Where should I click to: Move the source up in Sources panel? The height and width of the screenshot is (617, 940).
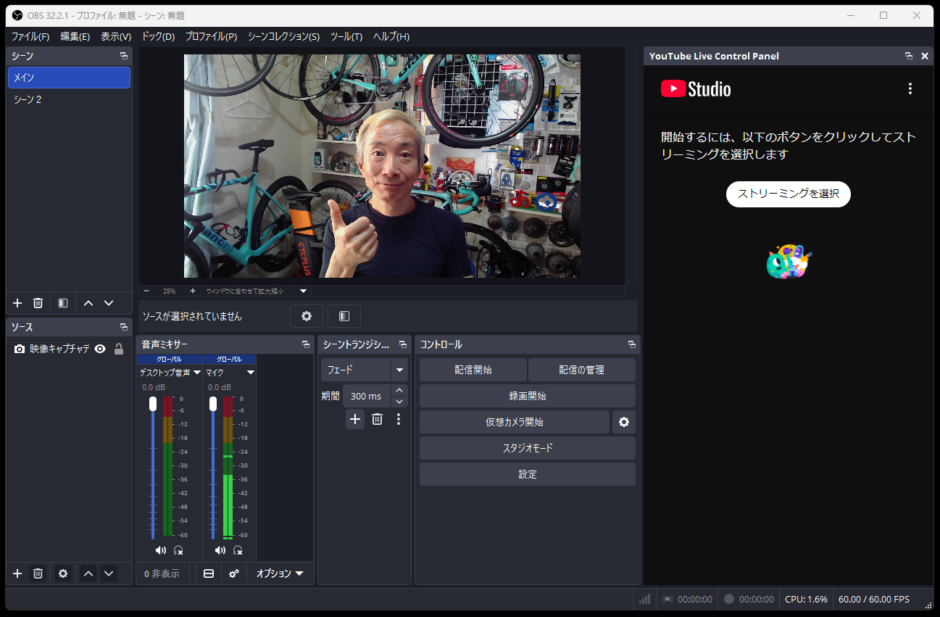point(88,574)
